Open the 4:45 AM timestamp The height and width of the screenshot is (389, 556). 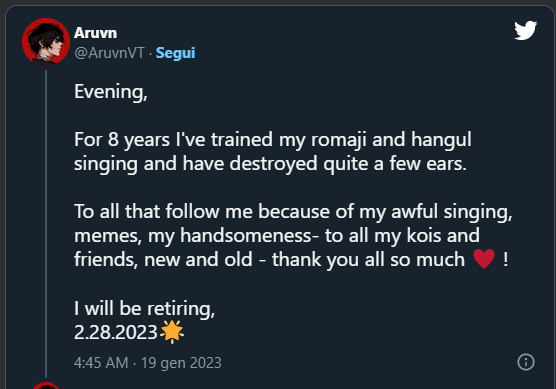pyautogui.click(x=101, y=363)
